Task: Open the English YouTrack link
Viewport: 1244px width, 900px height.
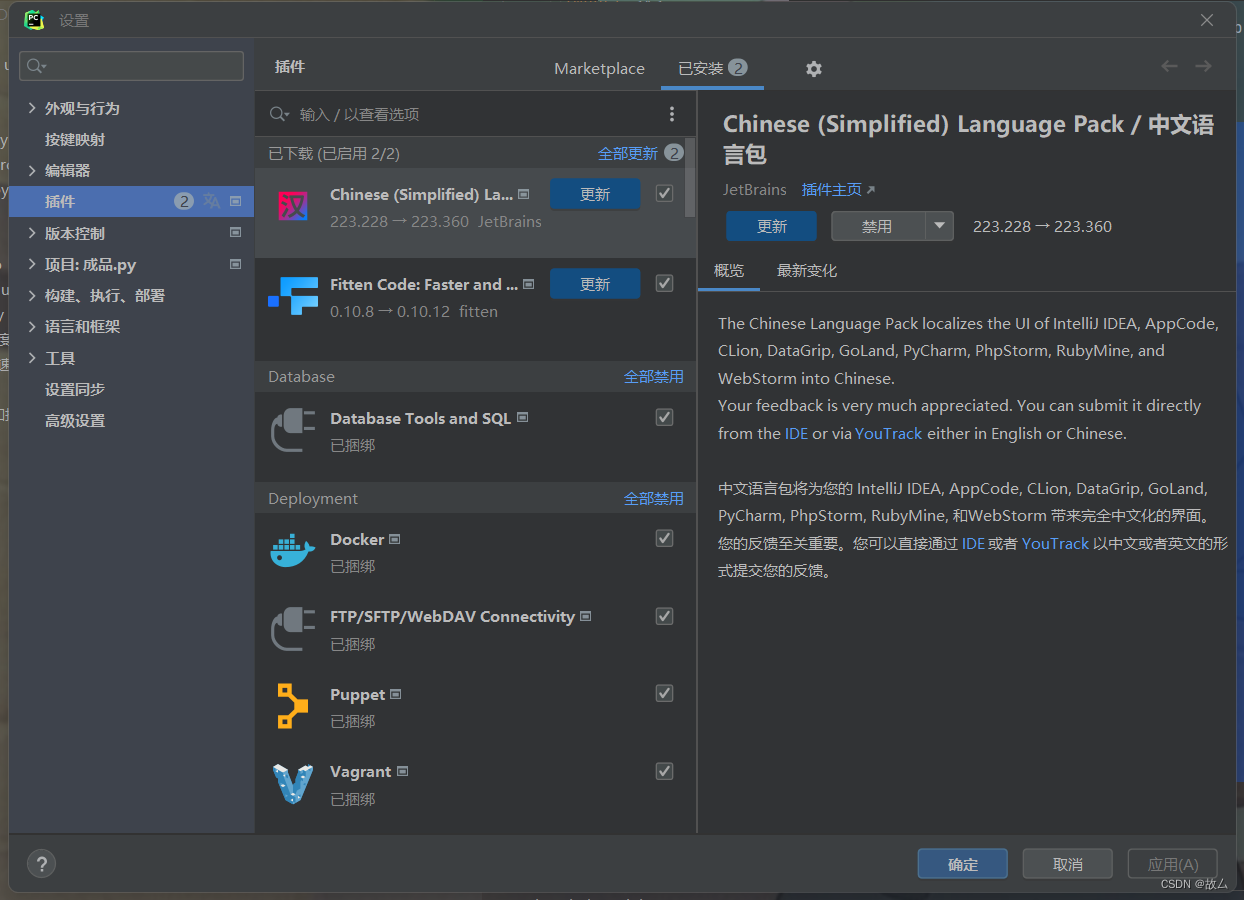Action: (889, 433)
